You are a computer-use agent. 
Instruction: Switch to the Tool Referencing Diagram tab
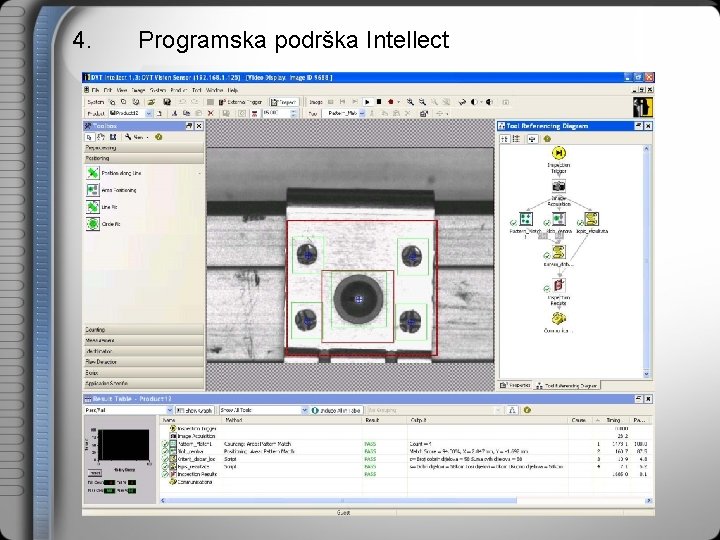coord(567,386)
